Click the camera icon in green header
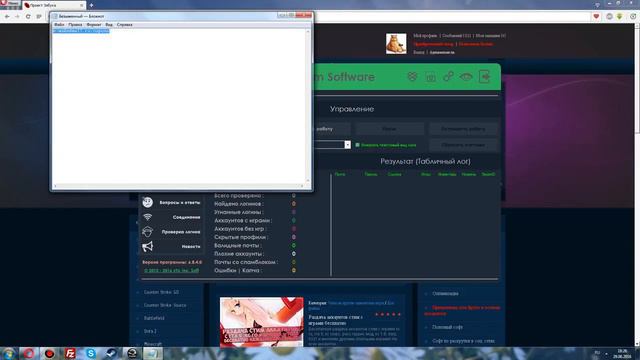 [431, 77]
